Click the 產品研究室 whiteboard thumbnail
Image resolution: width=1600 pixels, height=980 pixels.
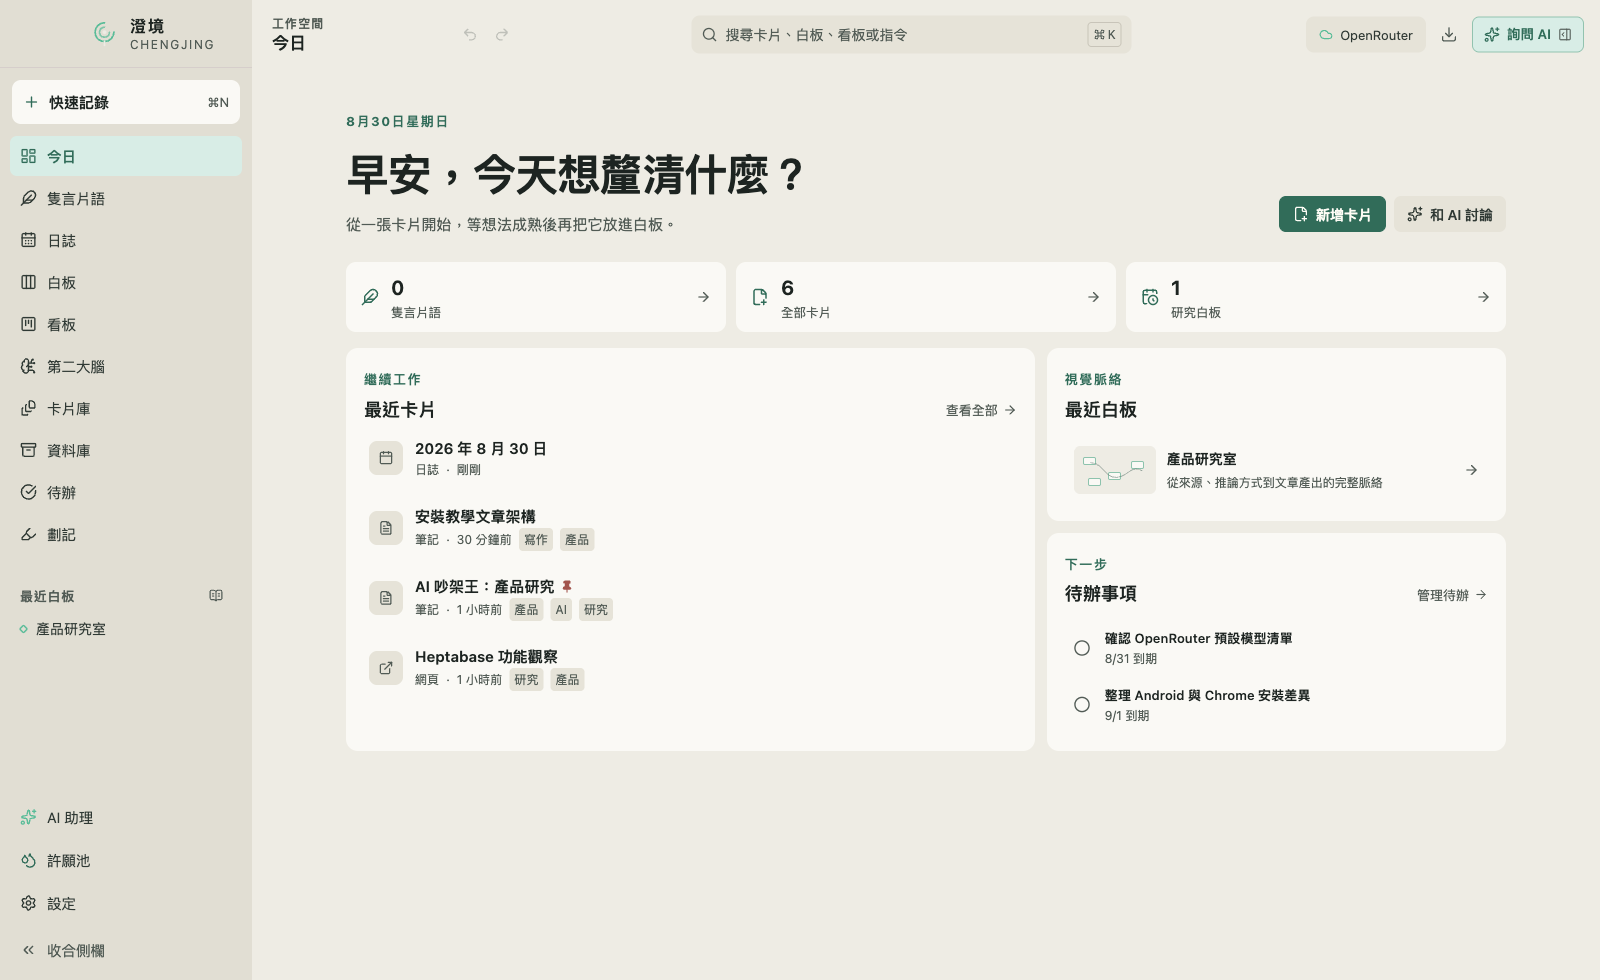pyautogui.click(x=1115, y=470)
